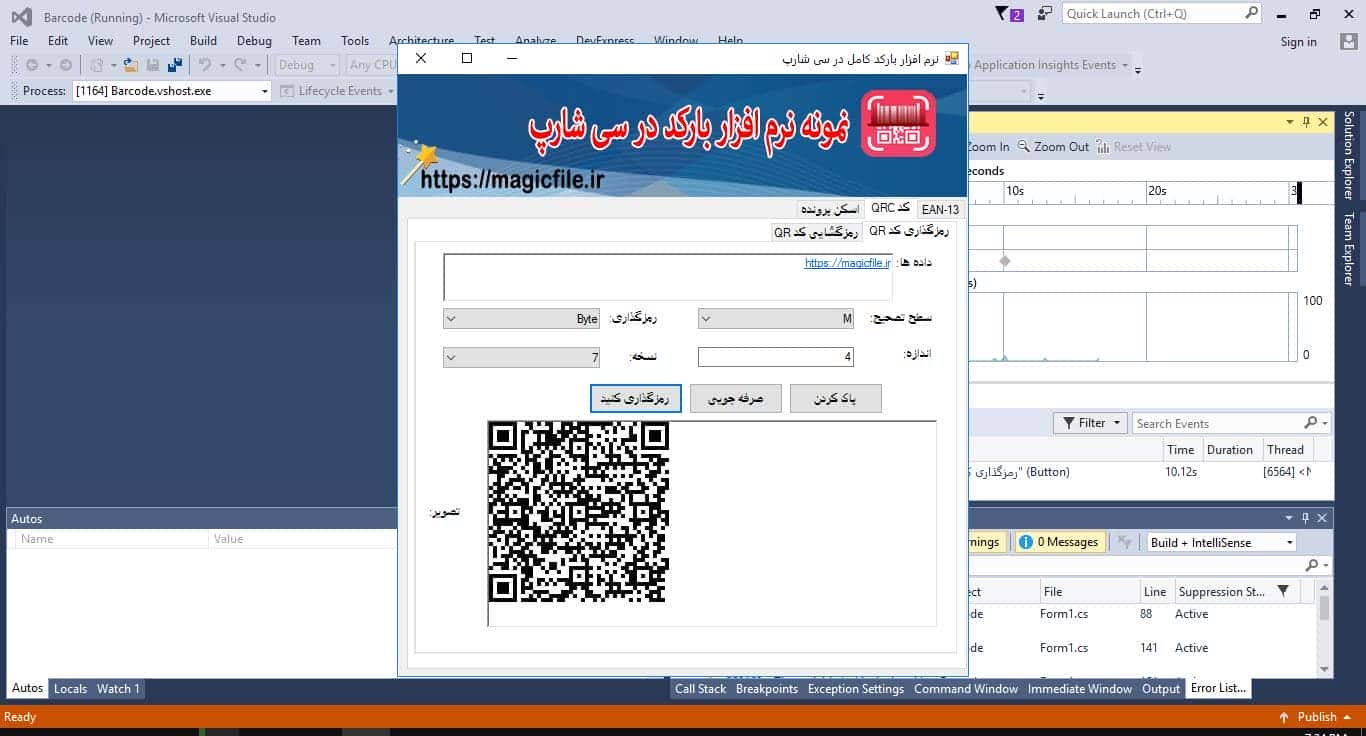Open the Build menu
This screenshot has height=736, width=1366.
pos(203,41)
